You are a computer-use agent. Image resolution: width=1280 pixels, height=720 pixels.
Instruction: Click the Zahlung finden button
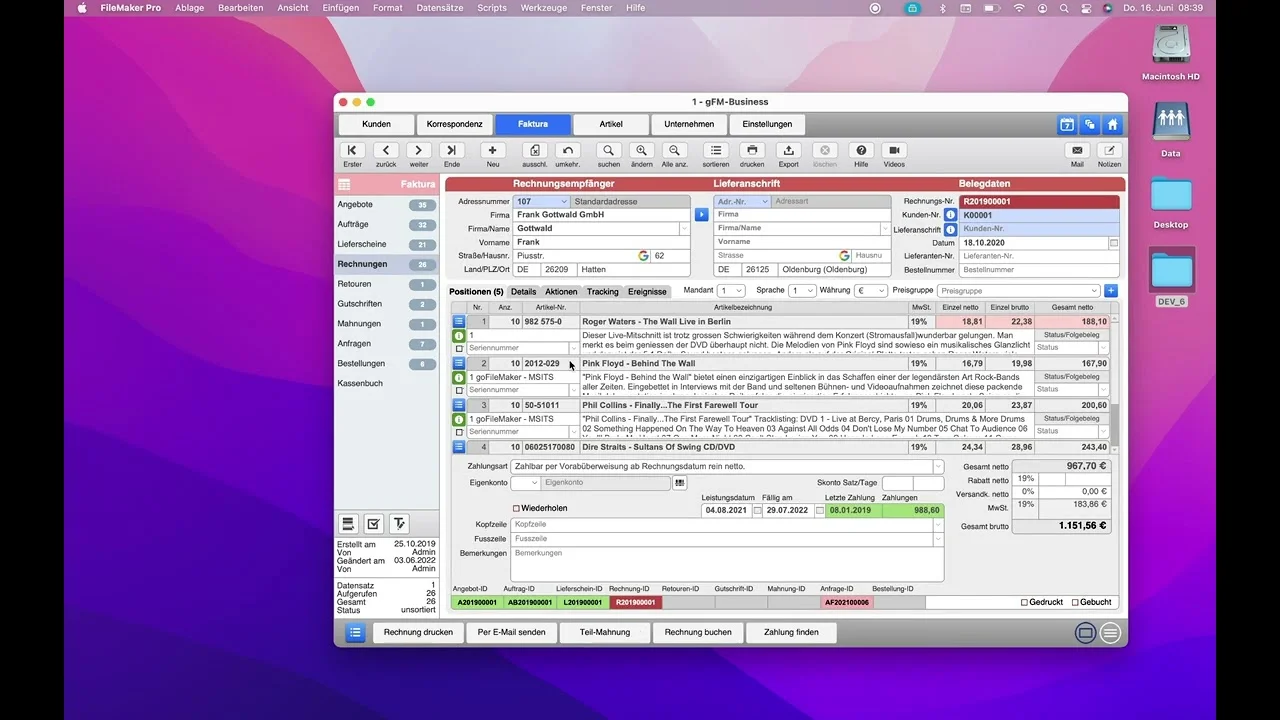(791, 632)
